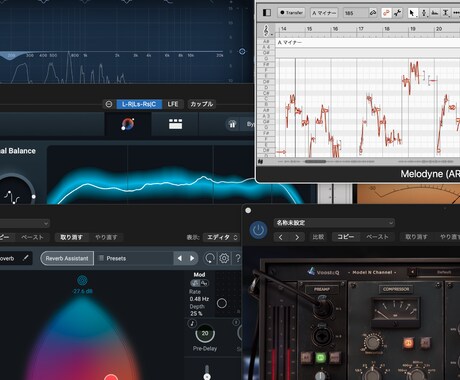Toggle the Pre-Delay tempo sync note icon
Screen dimensions: 460x380
(192, 323)
